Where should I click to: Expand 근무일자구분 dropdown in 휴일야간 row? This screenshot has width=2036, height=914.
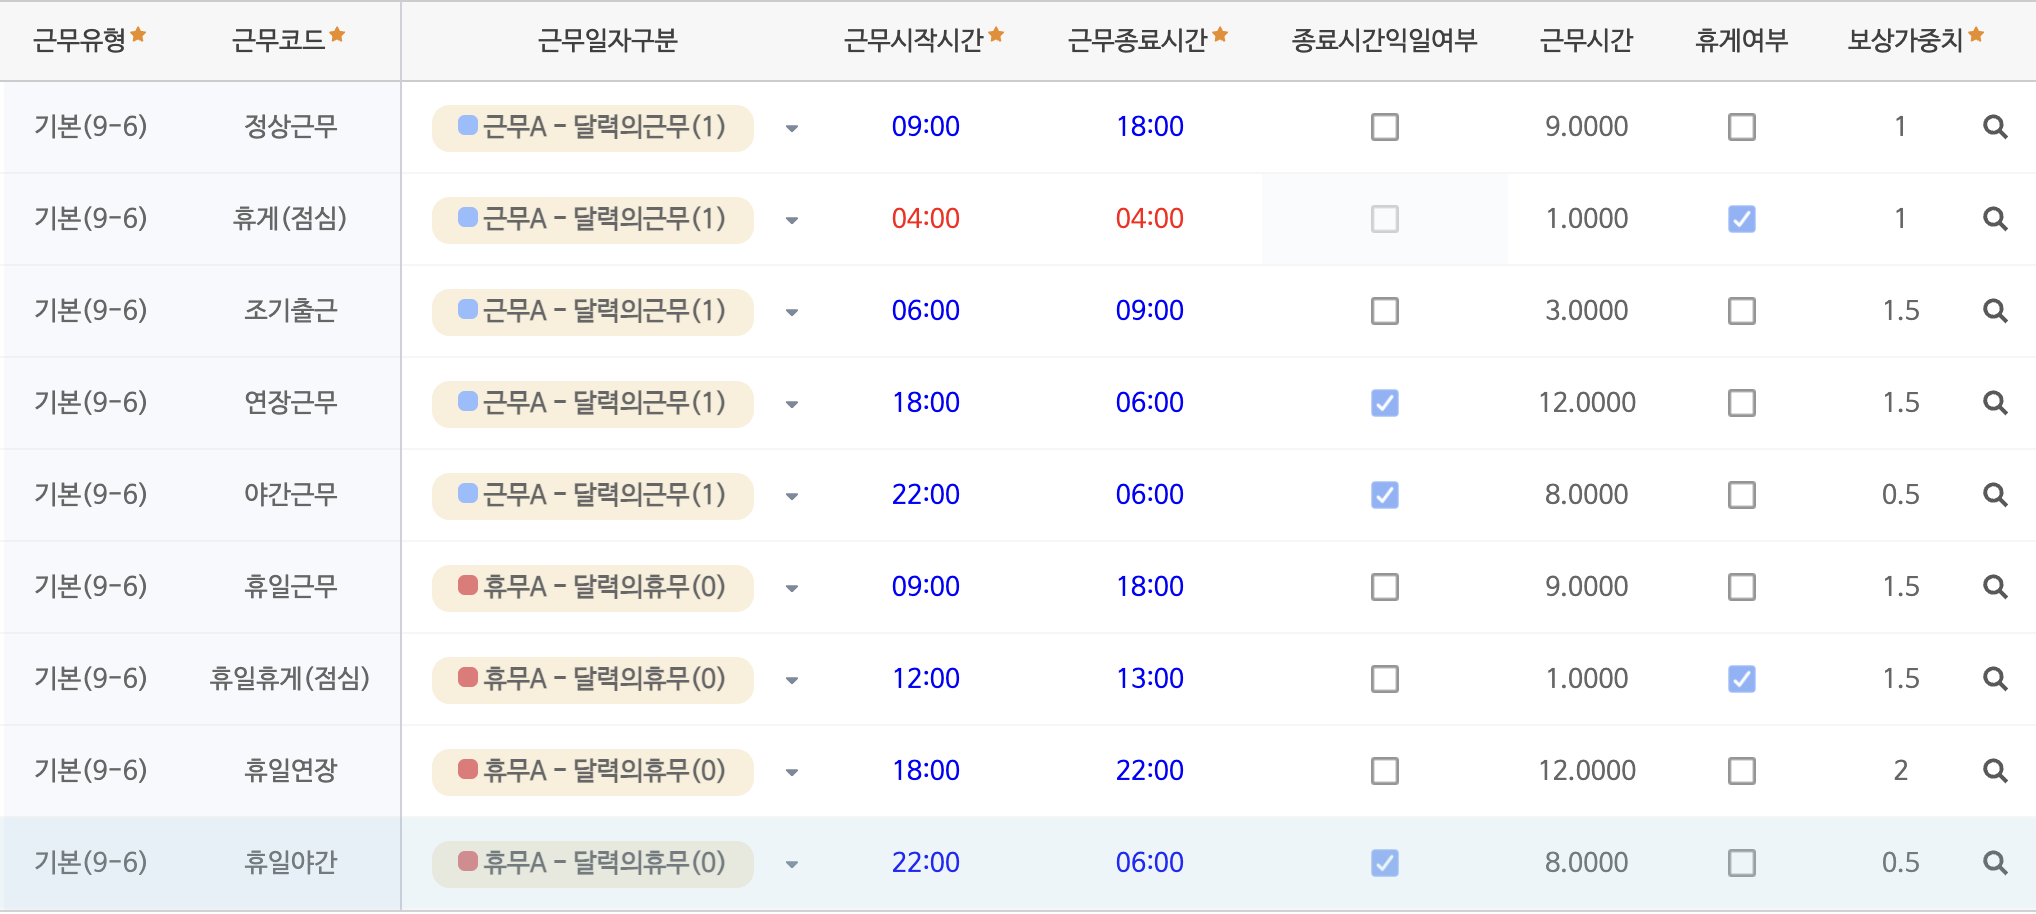click(792, 864)
